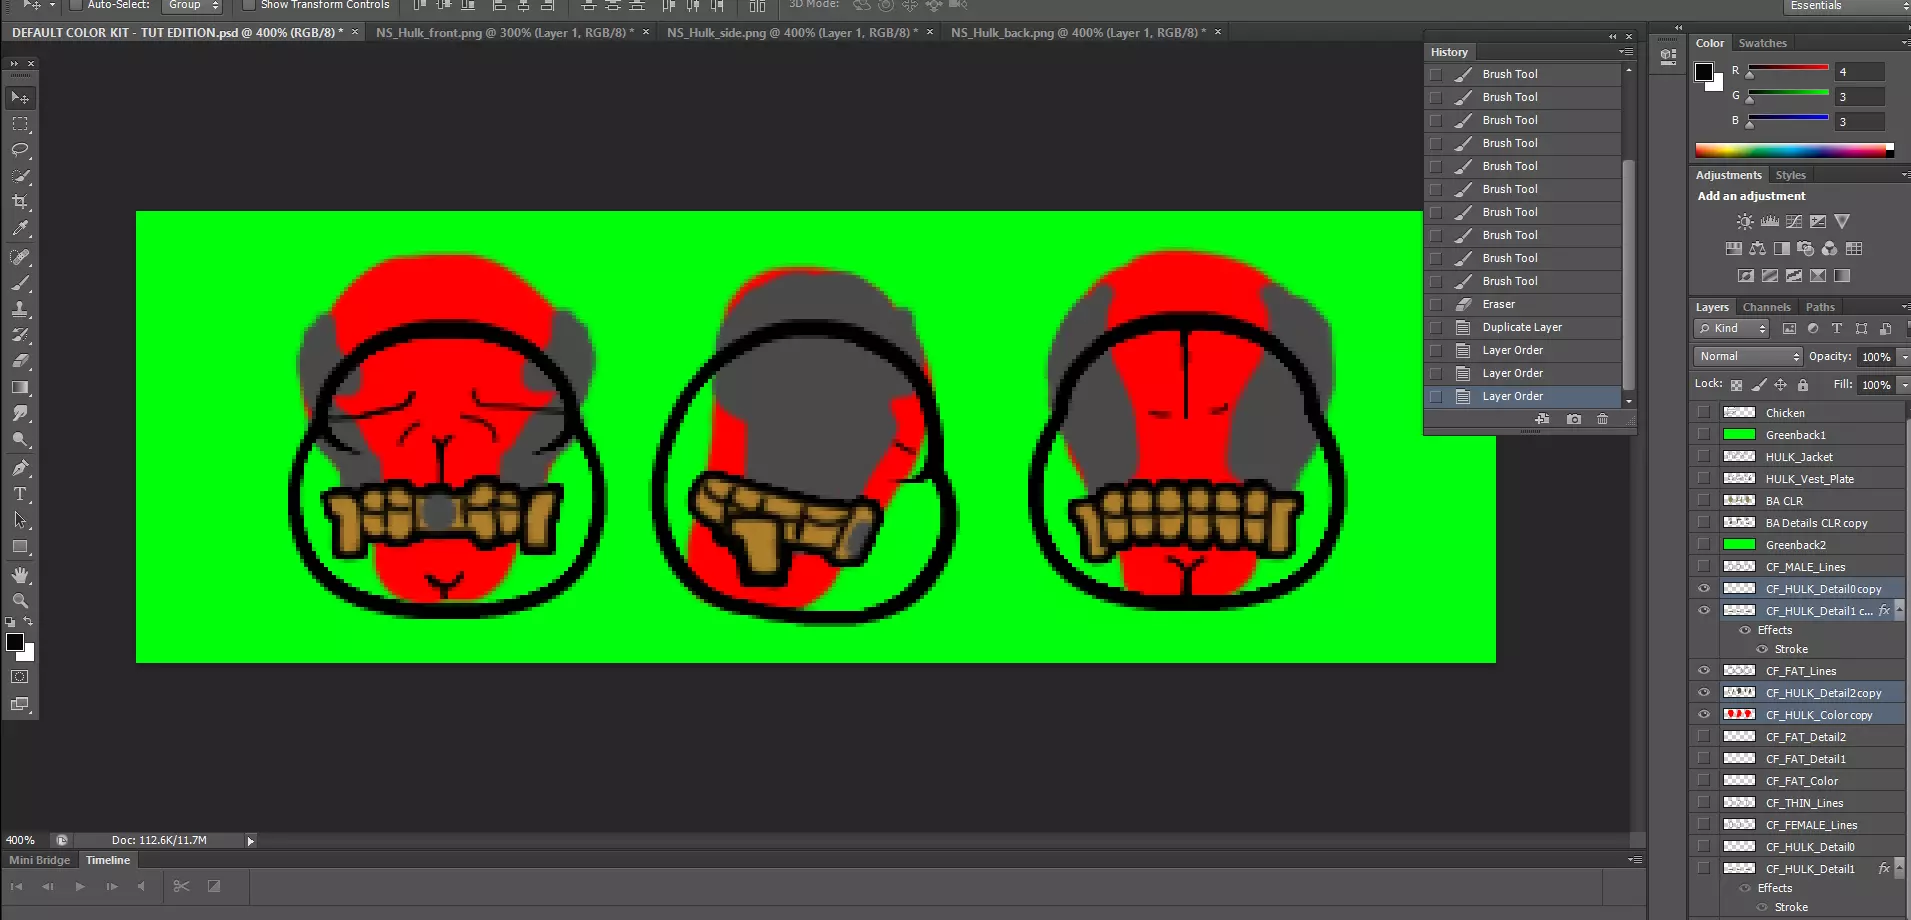Click the Eraser history state
1911x920 pixels.
point(1498,304)
